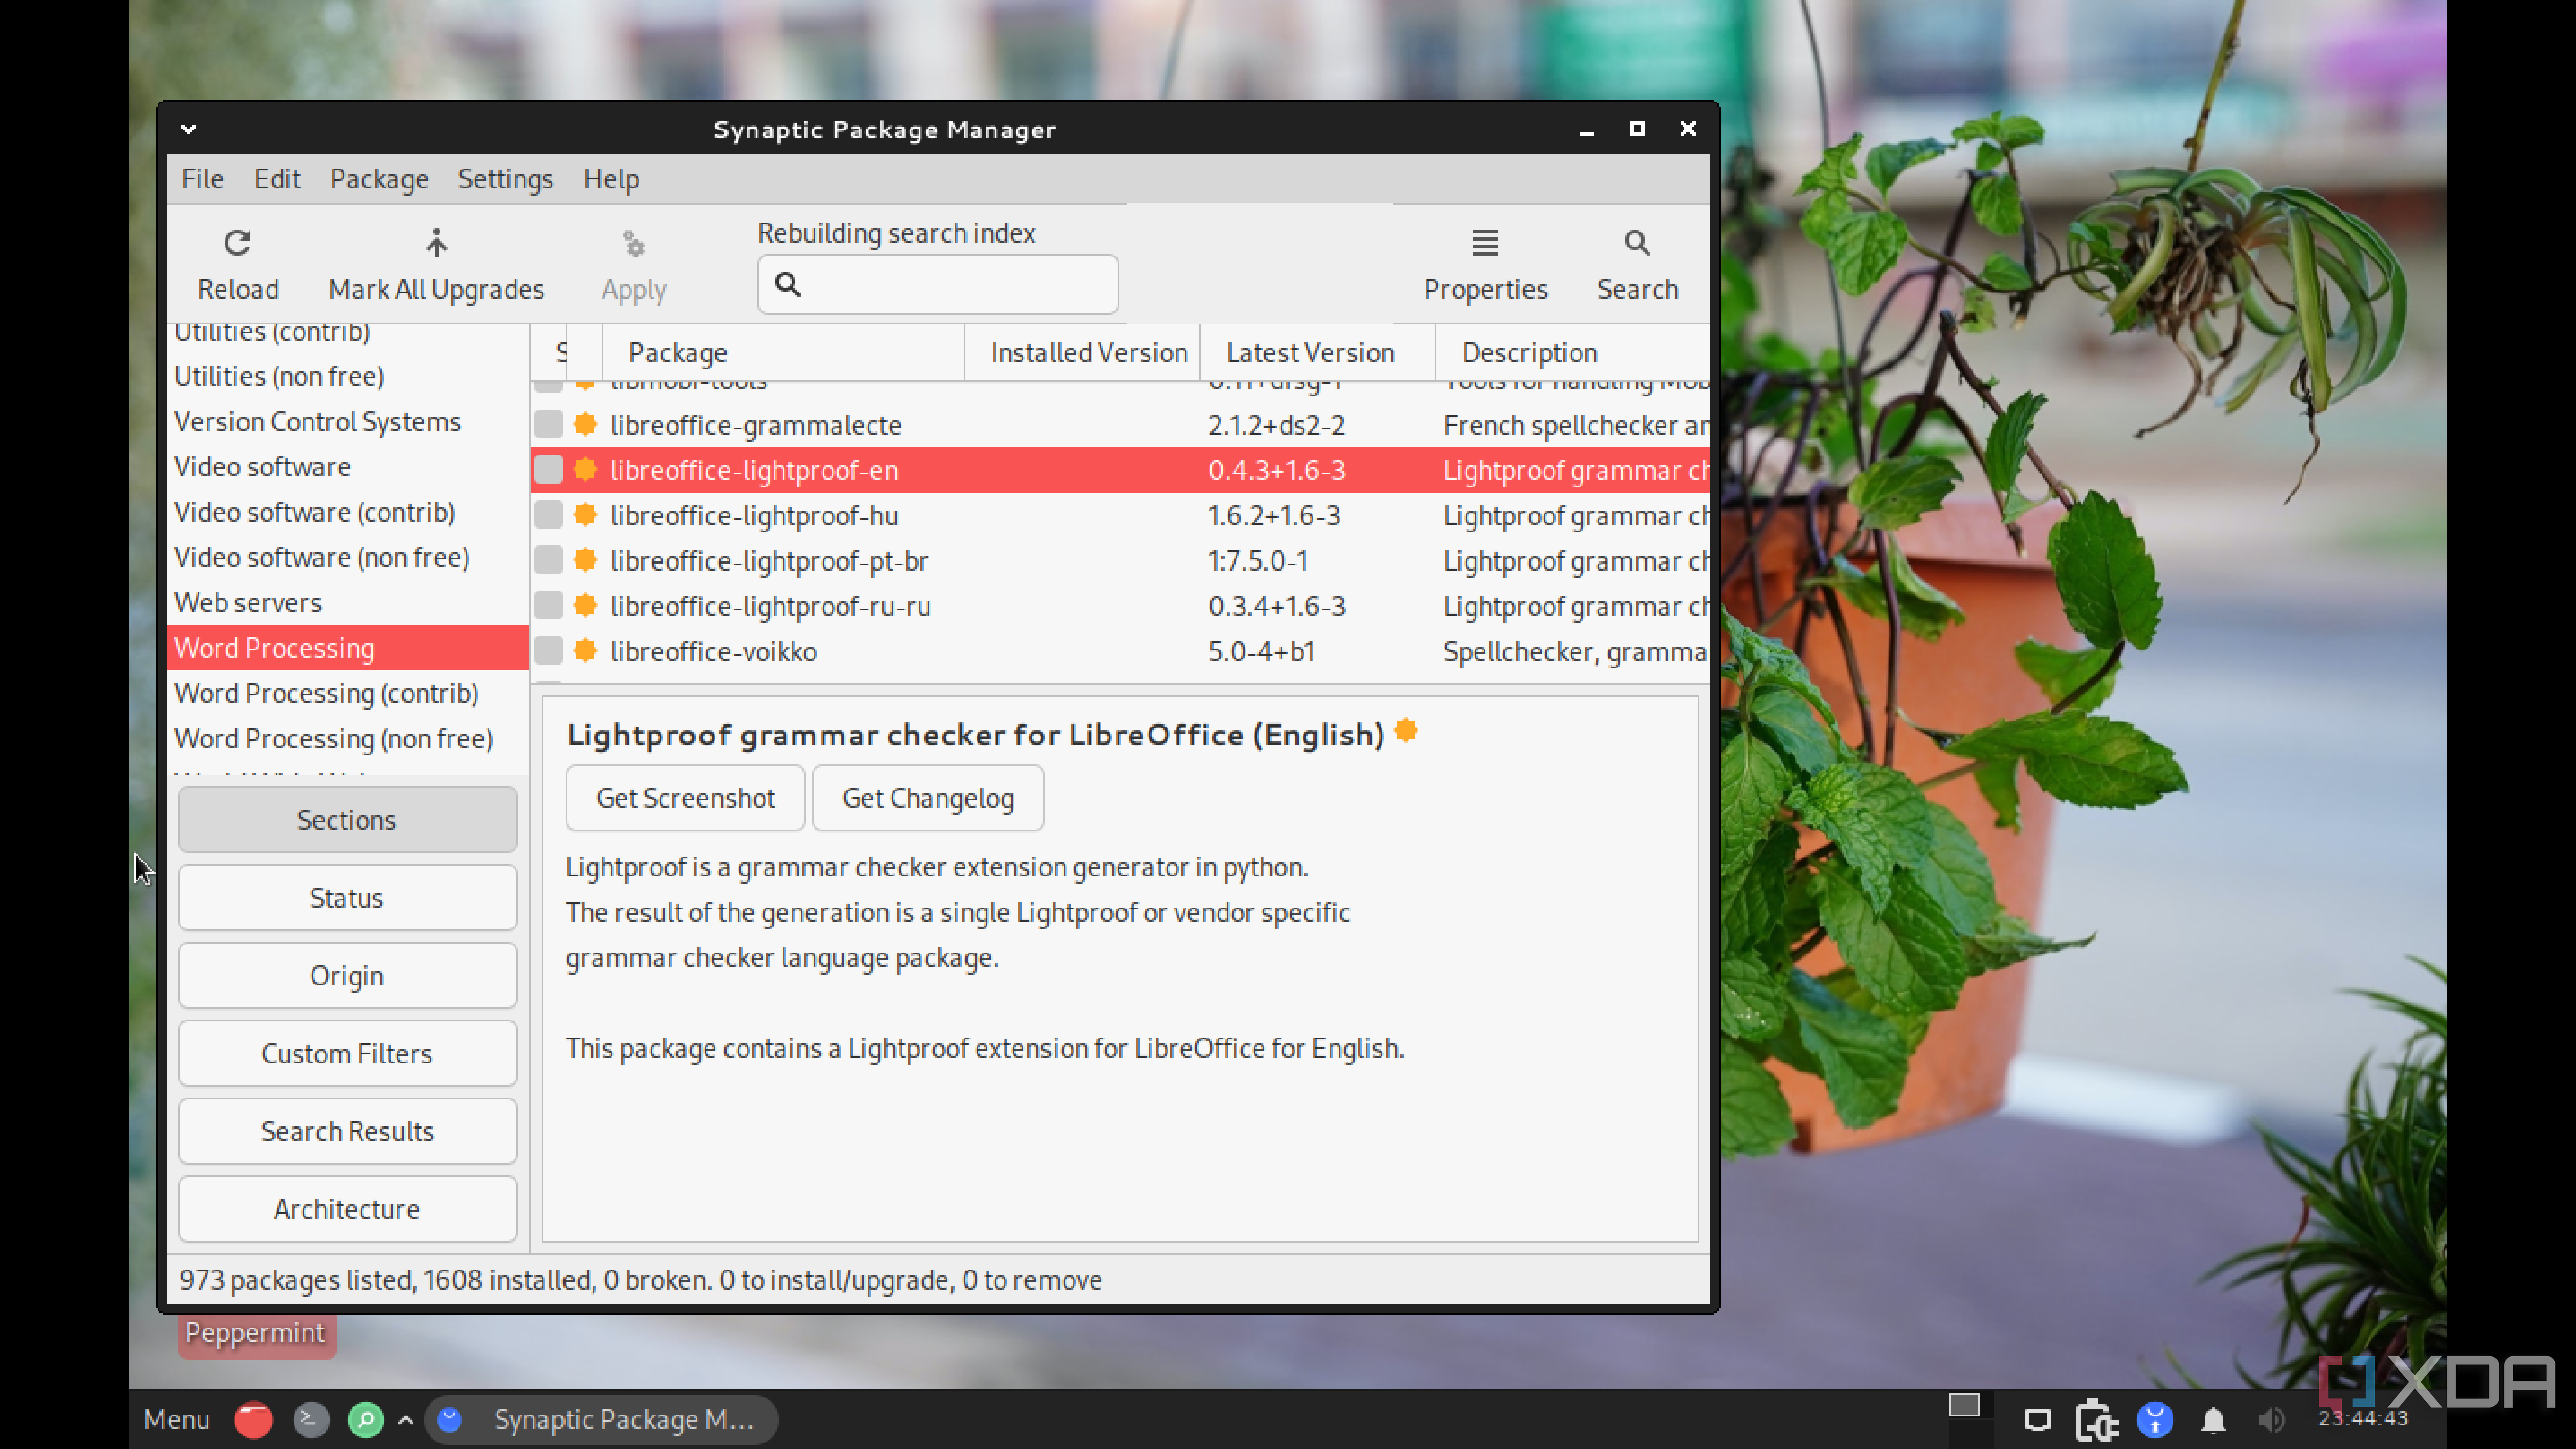The height and width of the screenshot is (1449, 2576).
Task: Open the Package menu
Action: click(379, 179)
